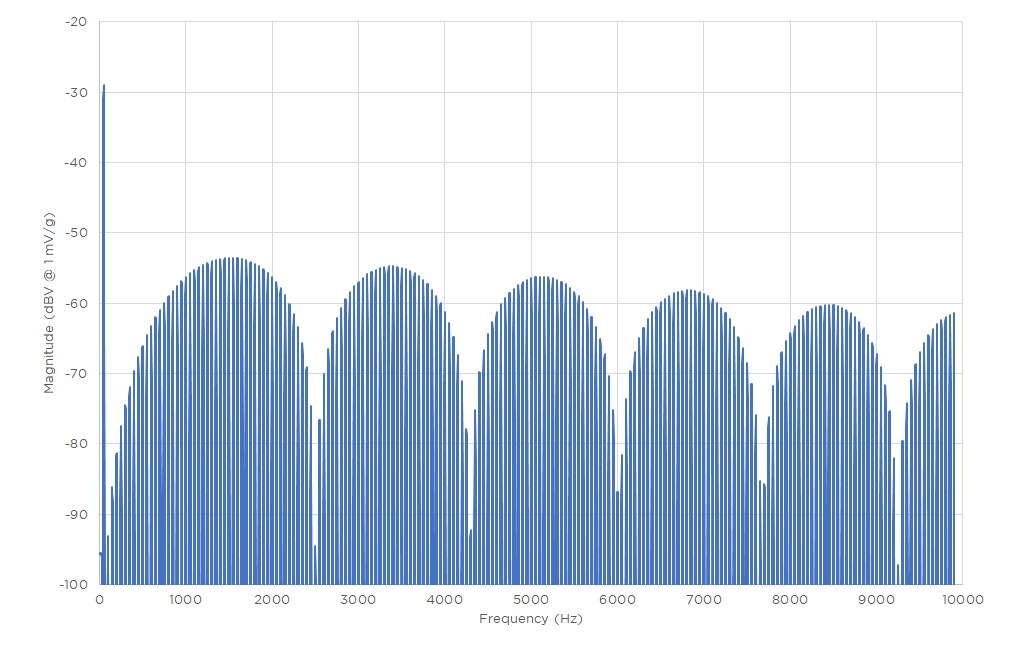Click the 10000 label on the frequency axis
The image size is (1024, 650).
(x=962, y=599)
